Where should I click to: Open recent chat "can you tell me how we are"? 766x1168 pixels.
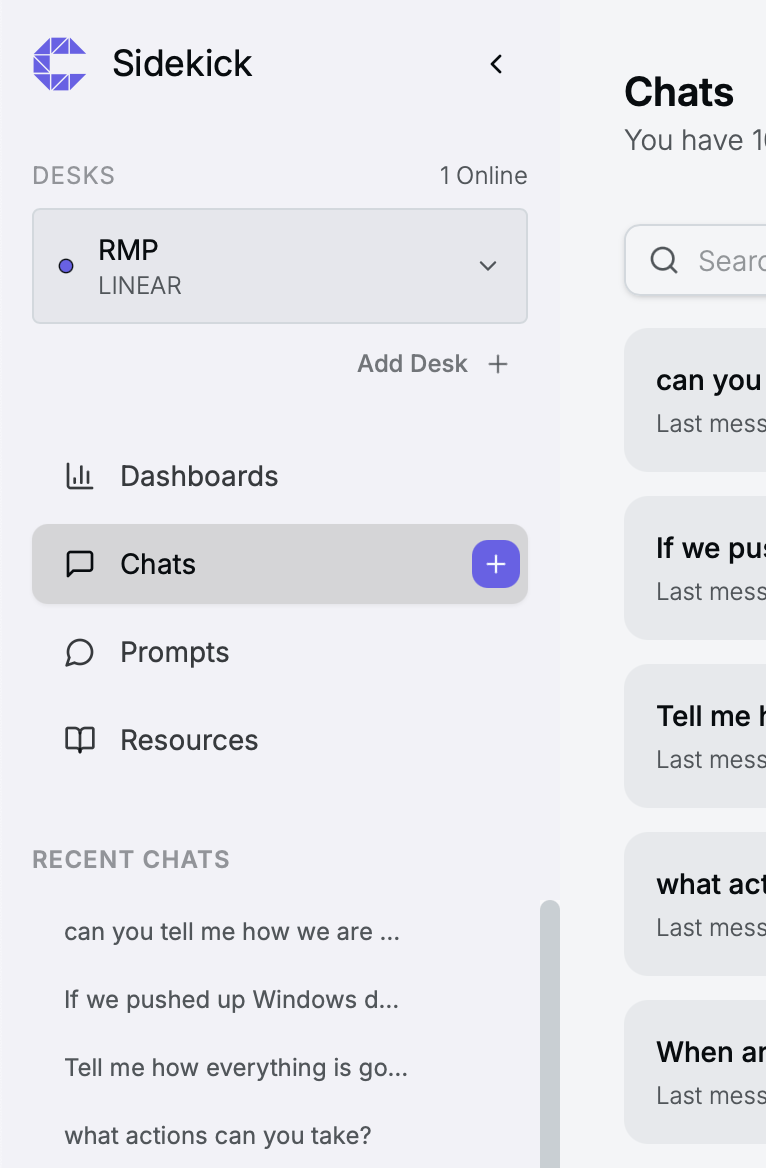tap(232, 932)
